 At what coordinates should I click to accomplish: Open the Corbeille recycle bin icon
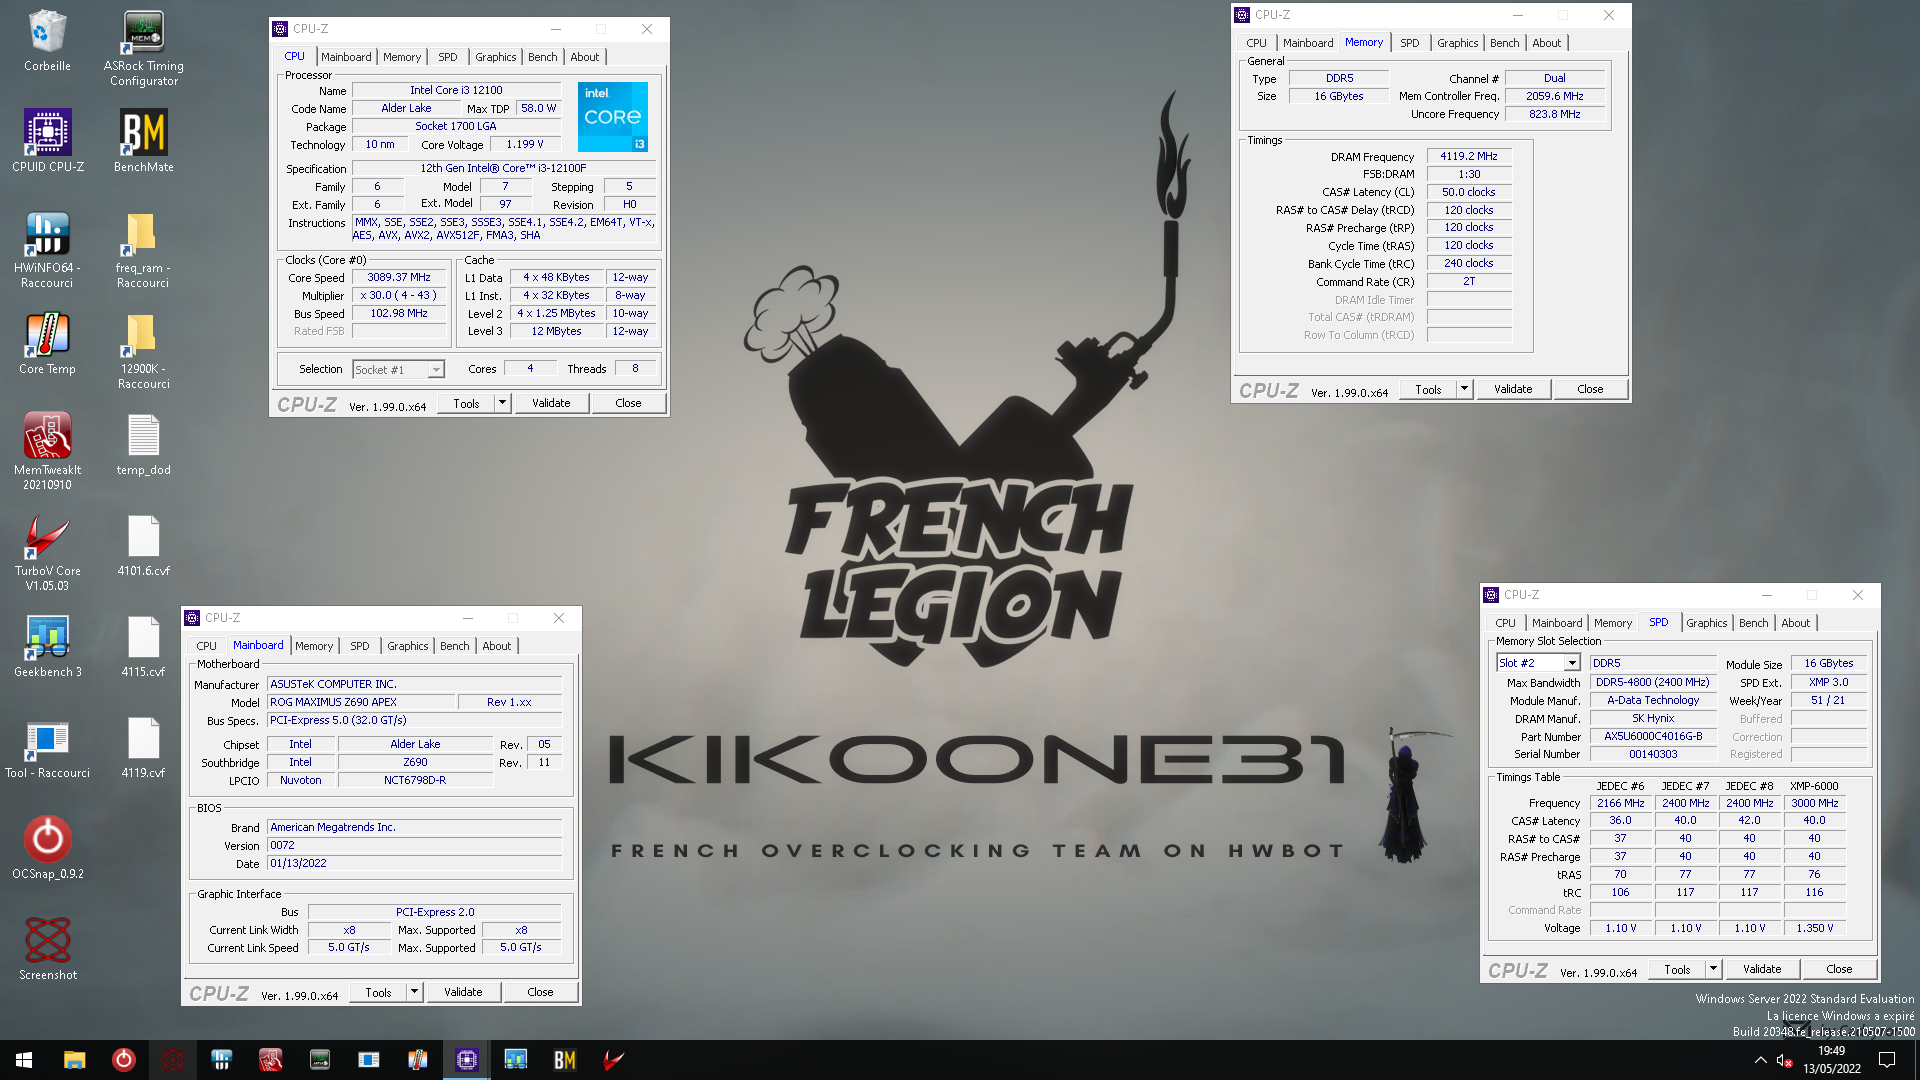(47, 41)
